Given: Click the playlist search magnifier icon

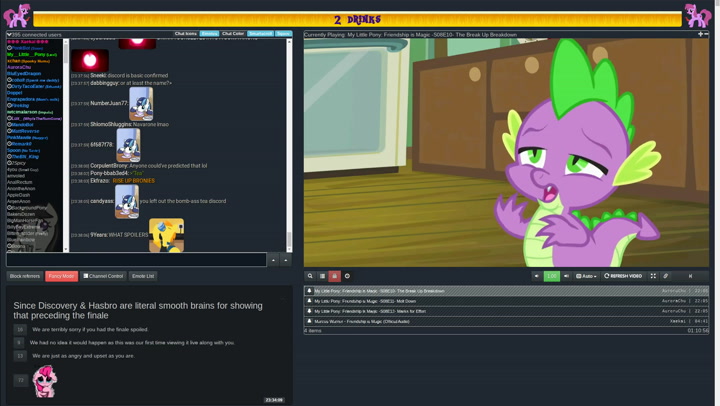Looking at the screenshot, I should click(x=310, y=276).
